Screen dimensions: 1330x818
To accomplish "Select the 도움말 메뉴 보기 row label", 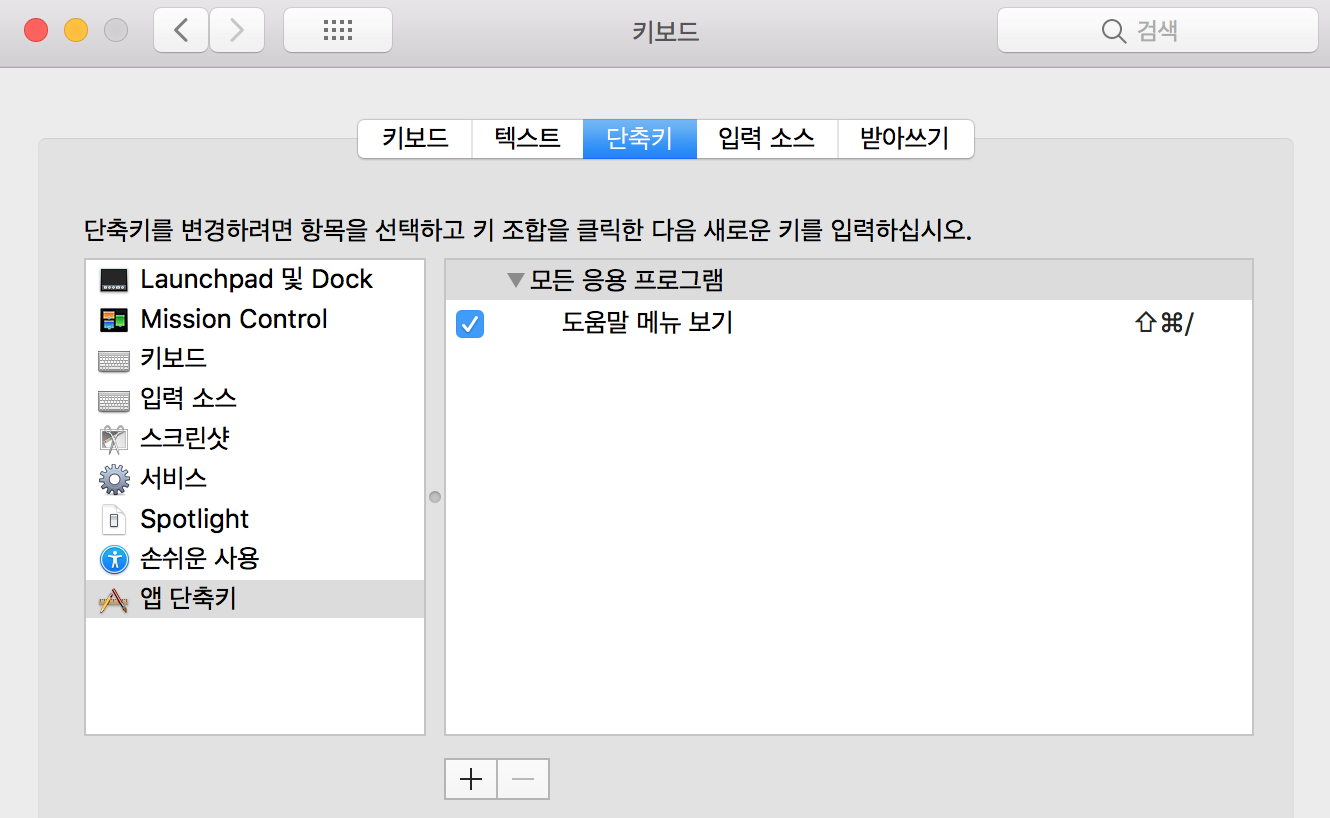I will point(648,323).
